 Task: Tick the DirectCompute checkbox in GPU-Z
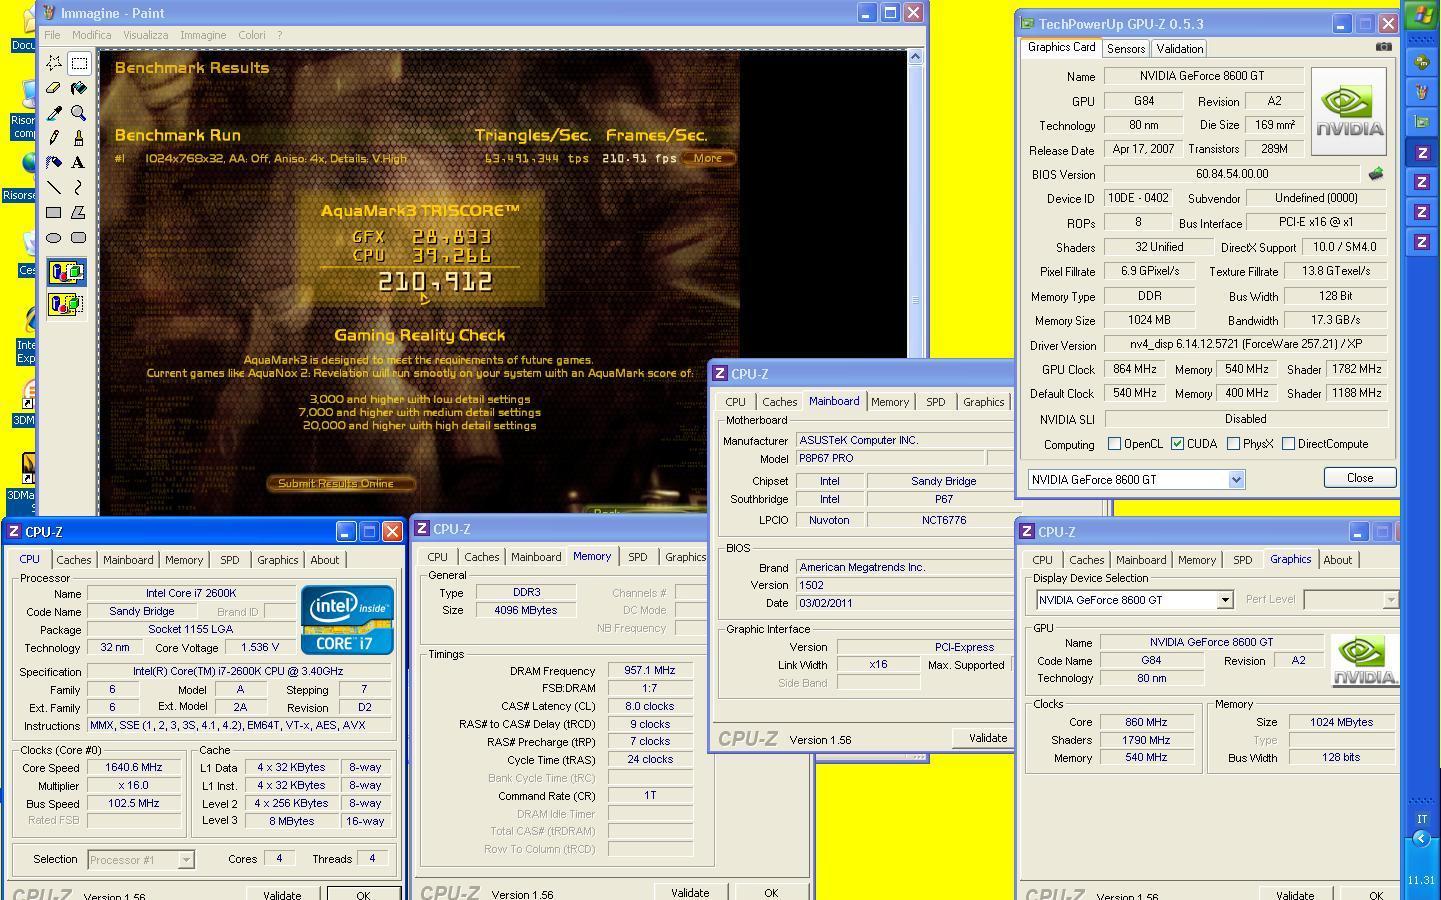pos(1288,444)
